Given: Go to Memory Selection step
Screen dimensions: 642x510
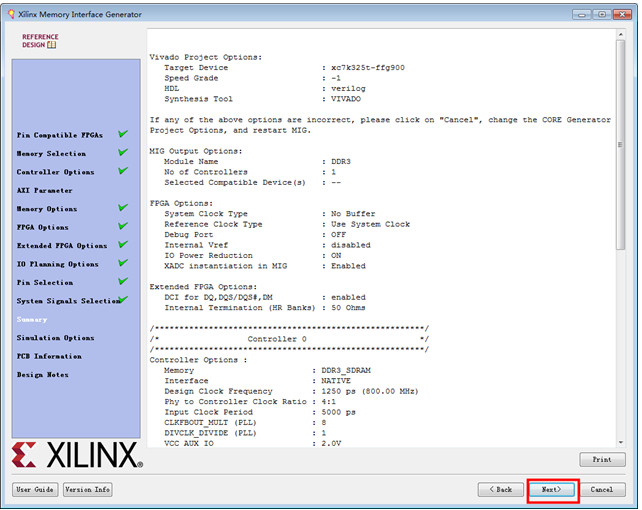Looking at the screenshot, I should coord(51,153).
